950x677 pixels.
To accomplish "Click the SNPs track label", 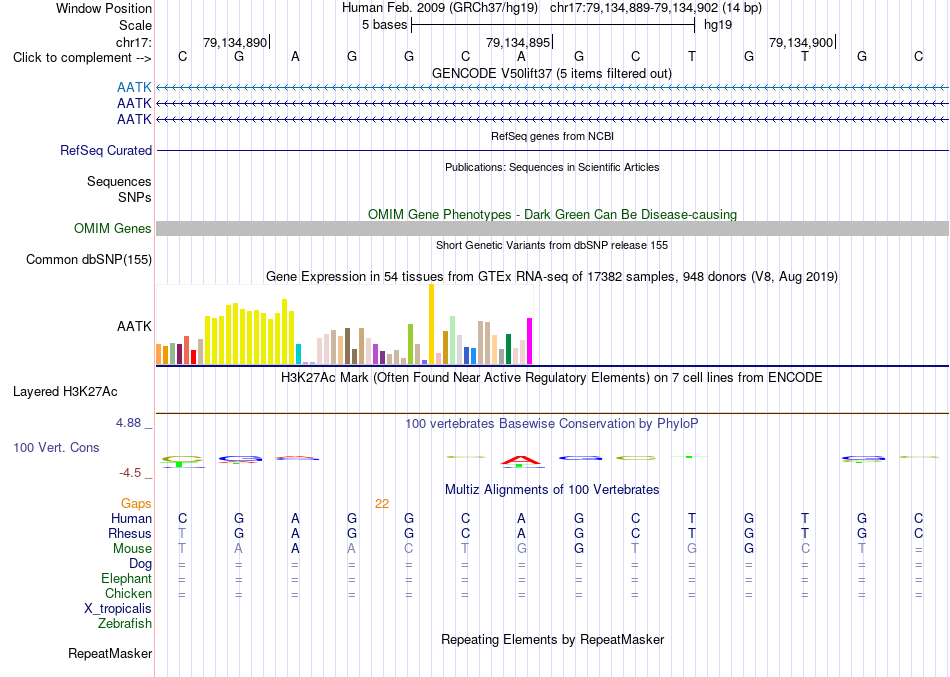I will tap(135, 197).
